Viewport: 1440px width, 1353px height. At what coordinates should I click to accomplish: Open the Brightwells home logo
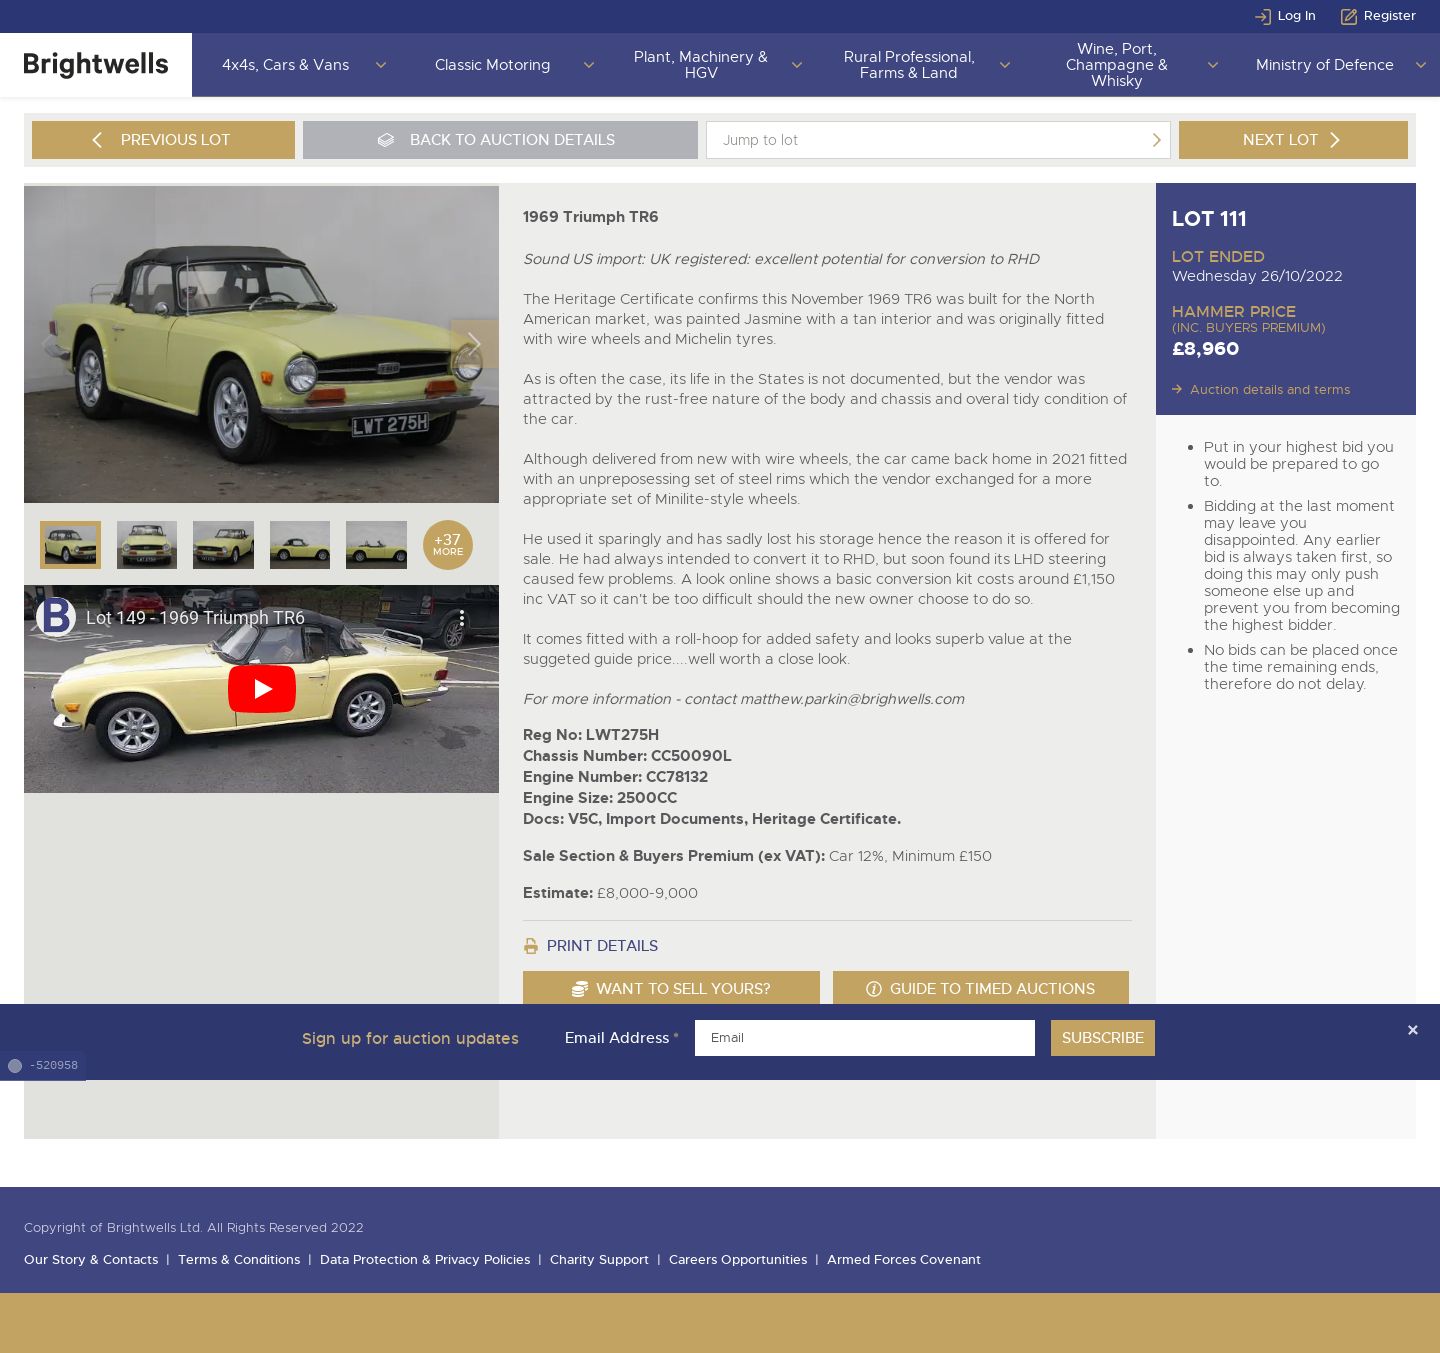coord(96,65)
